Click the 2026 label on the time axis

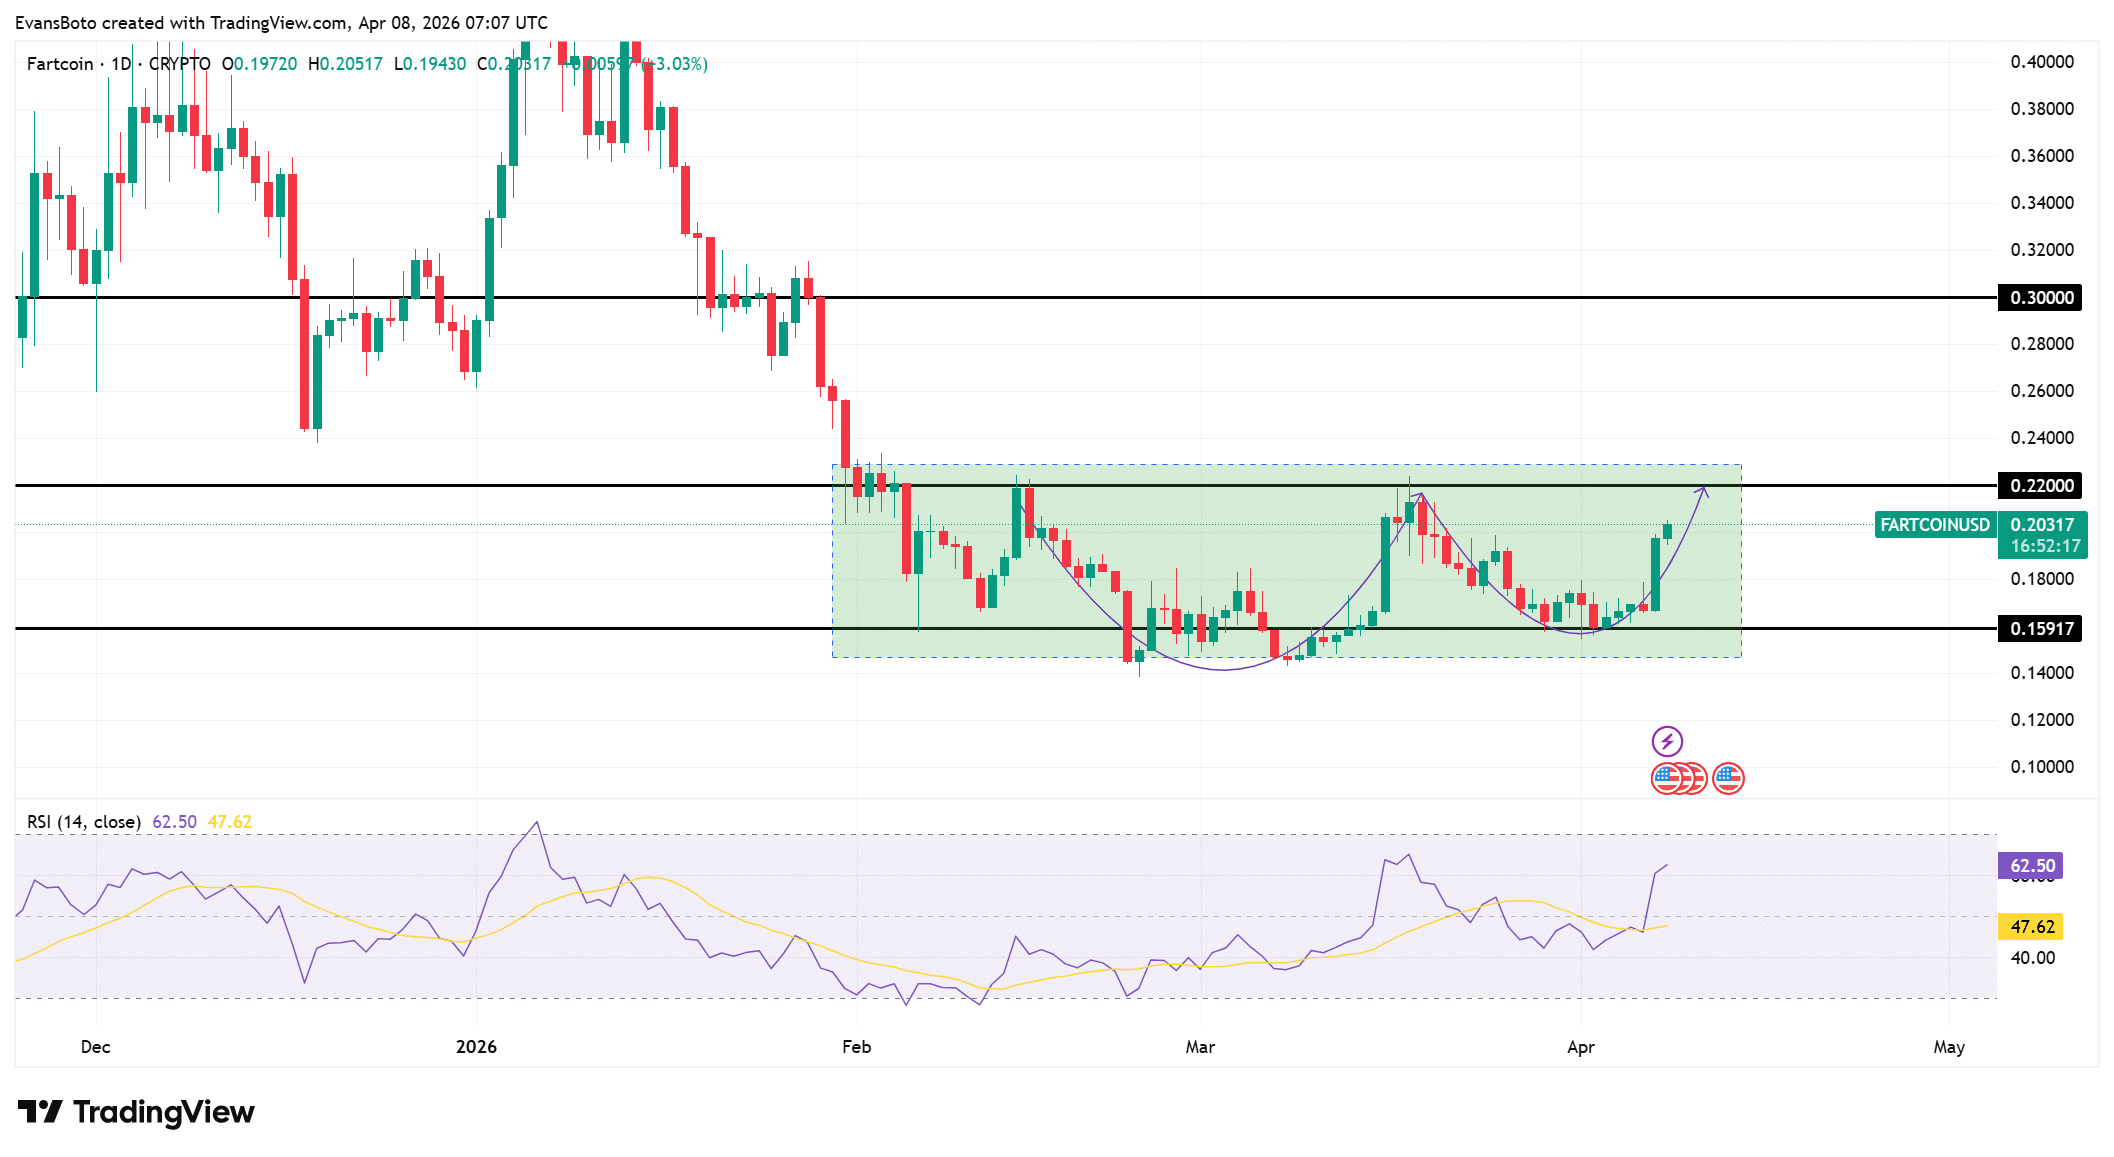click(476, 1047)
